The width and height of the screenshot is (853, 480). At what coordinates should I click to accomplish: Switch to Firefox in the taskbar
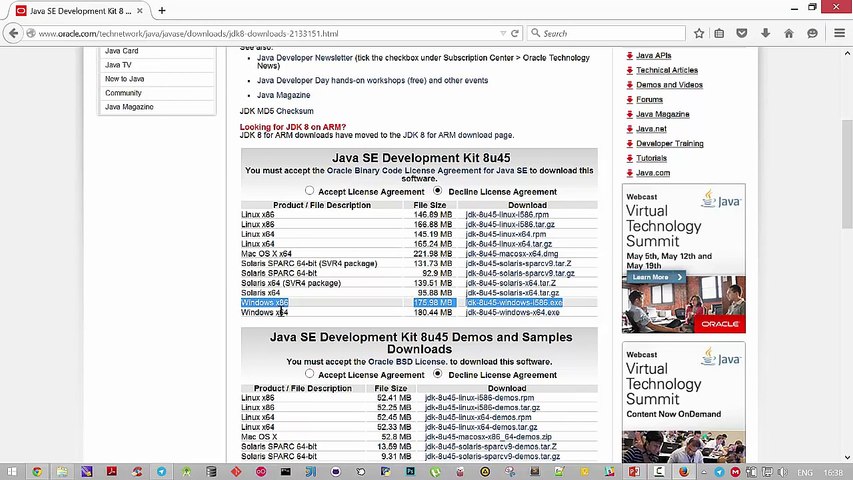(684, 471)
